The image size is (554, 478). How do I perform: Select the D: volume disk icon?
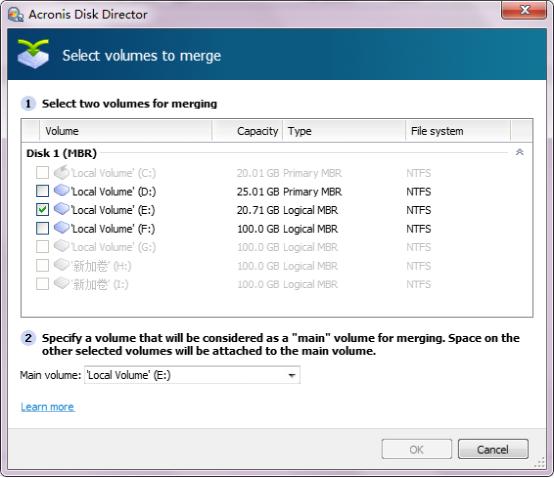tap(61, 190)
